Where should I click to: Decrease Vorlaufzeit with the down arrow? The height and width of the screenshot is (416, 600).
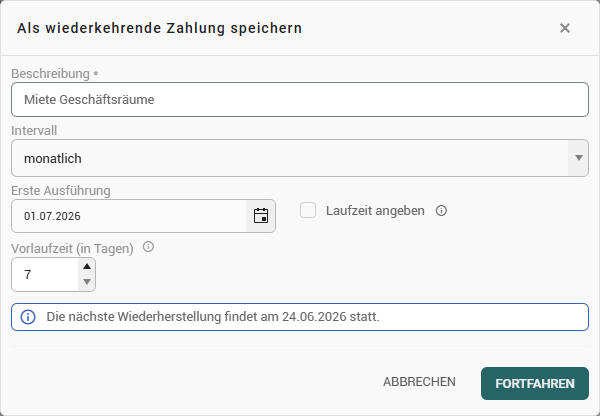click(x=87, y=282)
